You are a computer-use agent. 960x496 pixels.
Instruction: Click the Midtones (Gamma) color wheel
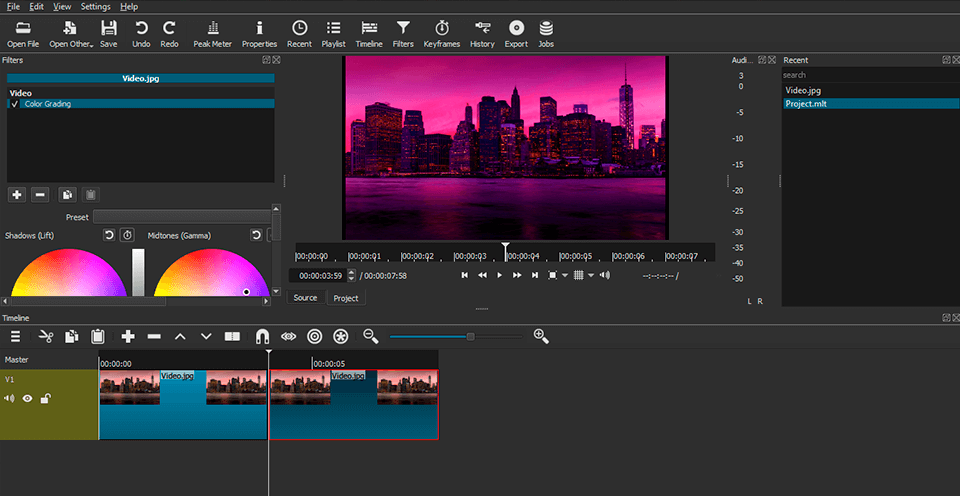pyautogui.click(x=210, y=275)
